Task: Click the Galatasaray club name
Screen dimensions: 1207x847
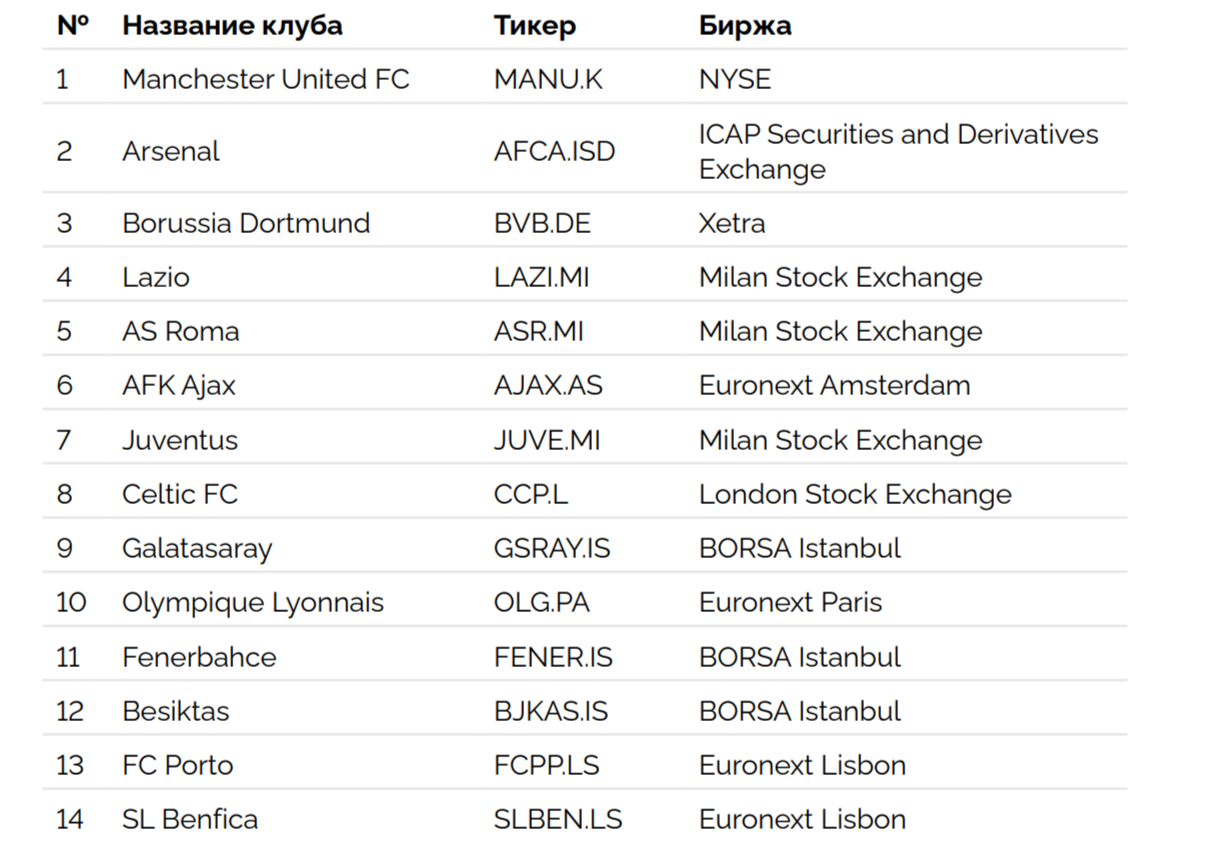Action: 197,548
